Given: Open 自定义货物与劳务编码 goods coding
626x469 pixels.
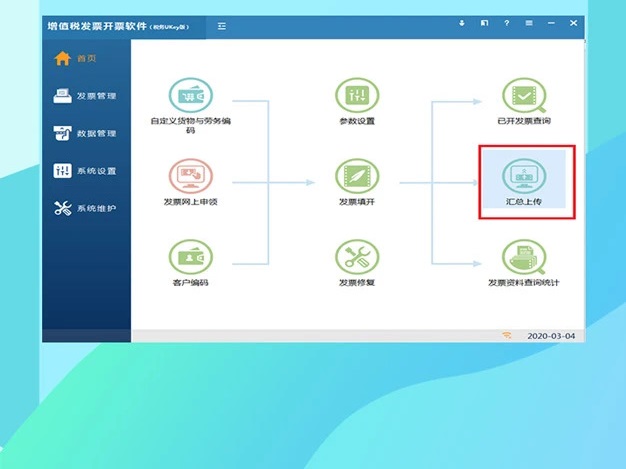Looking at the screenshot, I should coord(190,96).
